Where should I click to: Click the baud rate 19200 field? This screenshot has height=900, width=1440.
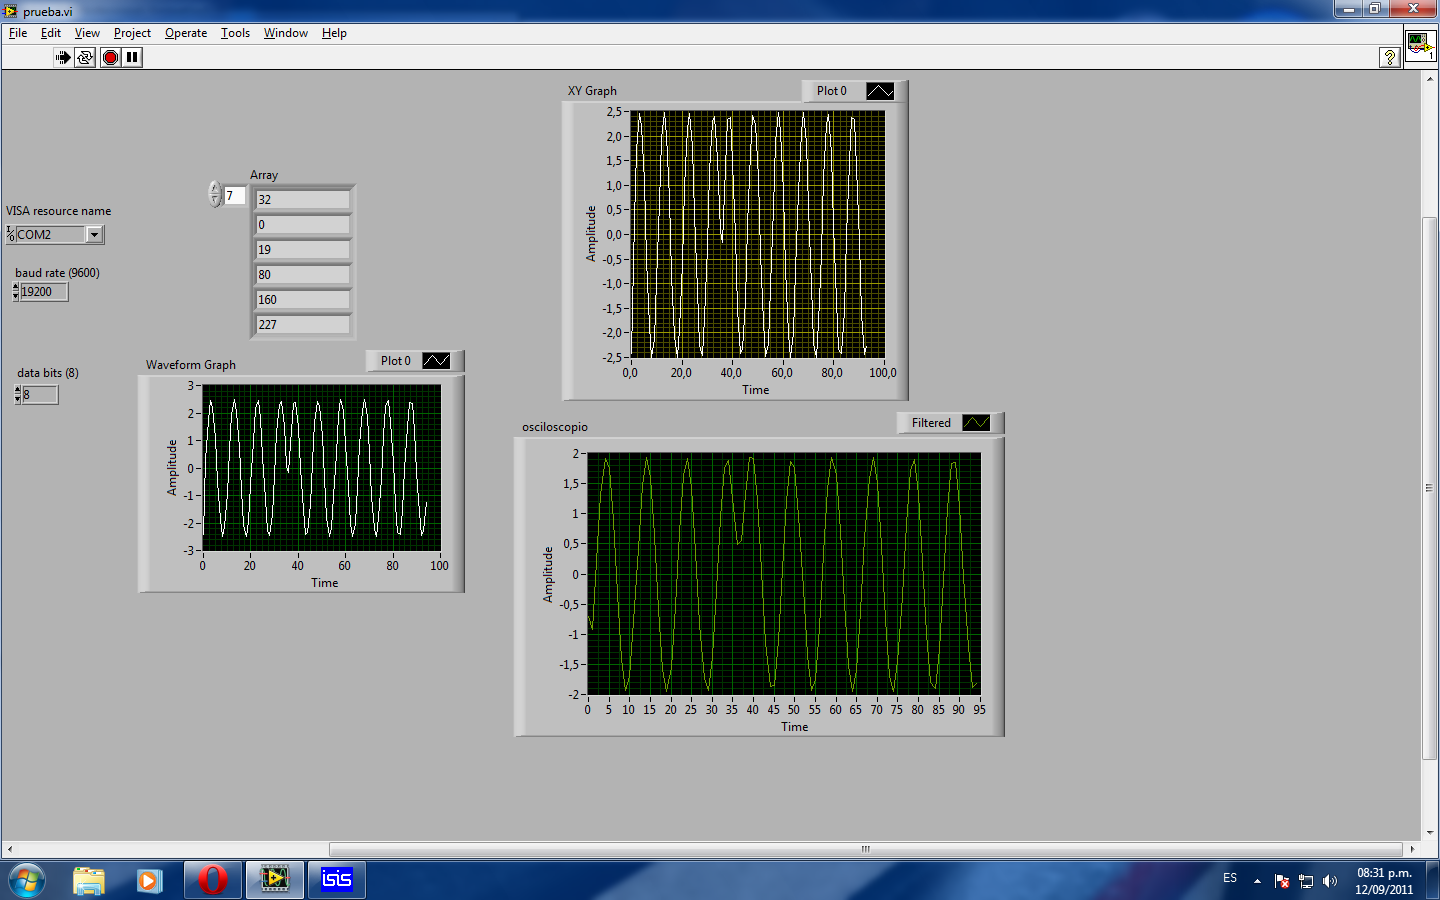coord(44,292)
